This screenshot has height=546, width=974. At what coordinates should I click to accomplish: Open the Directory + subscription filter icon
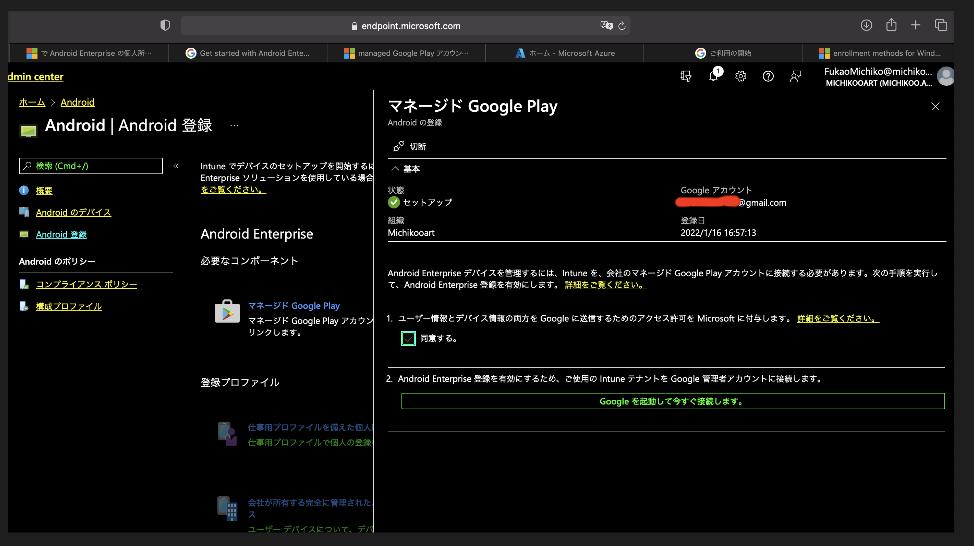coord(686,76)
